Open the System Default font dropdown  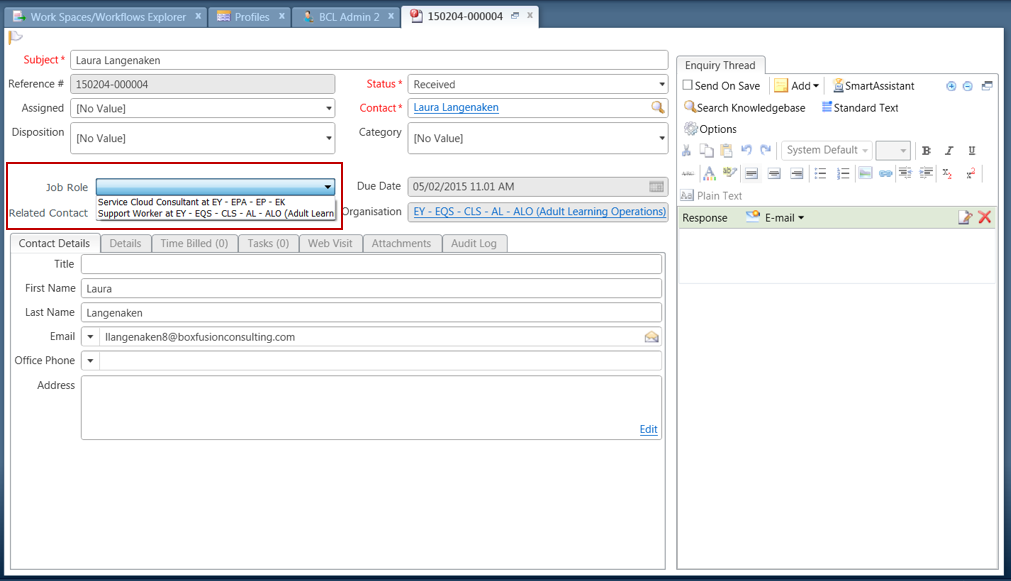(x=827, y=150)
